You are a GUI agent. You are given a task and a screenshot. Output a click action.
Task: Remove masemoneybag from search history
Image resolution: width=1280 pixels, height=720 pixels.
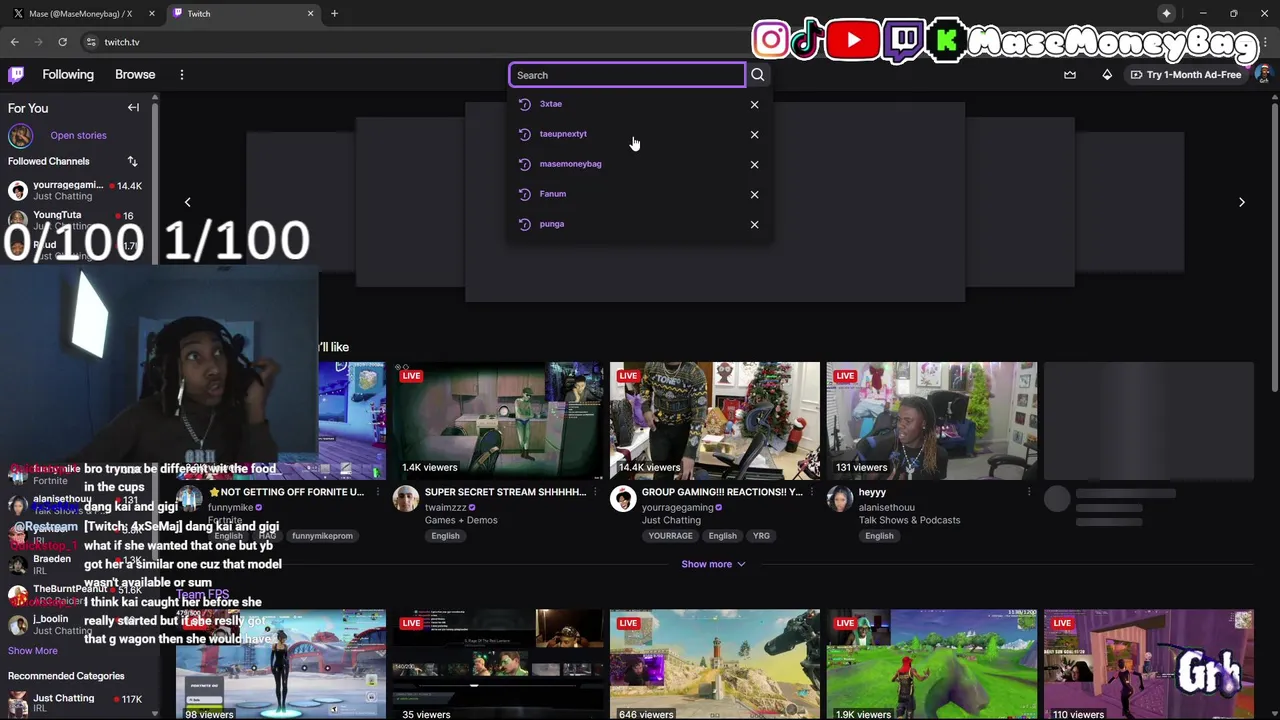click(x=754, y=164)
